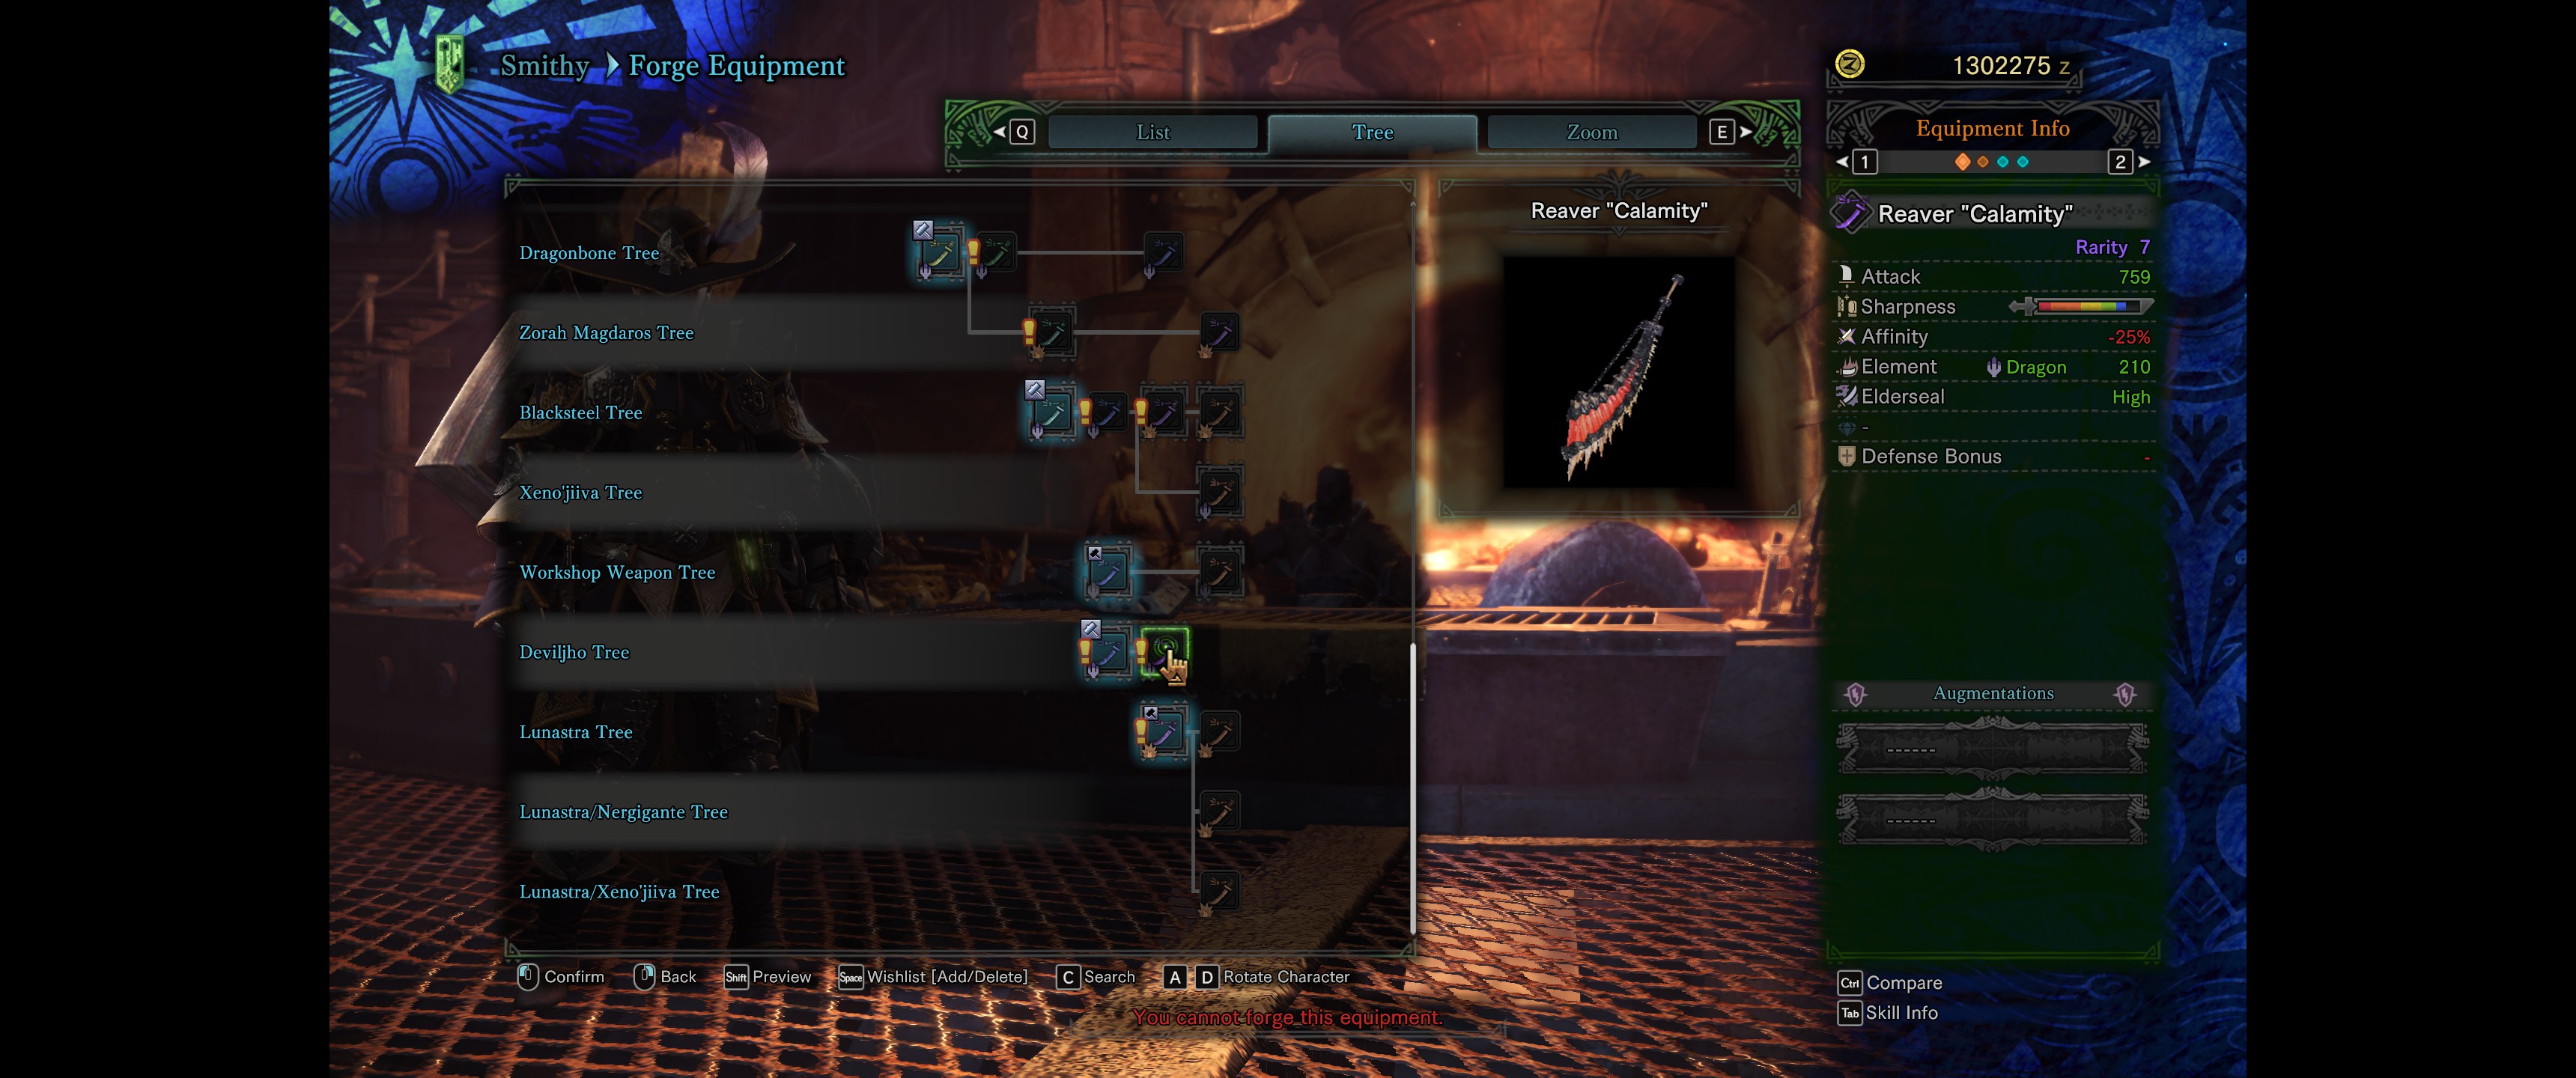Image resolution: width=2576 pixels, height=1078 pixels.
Task: Click the Wishlist Add/Delete prompt
Action: coord(933,977)
